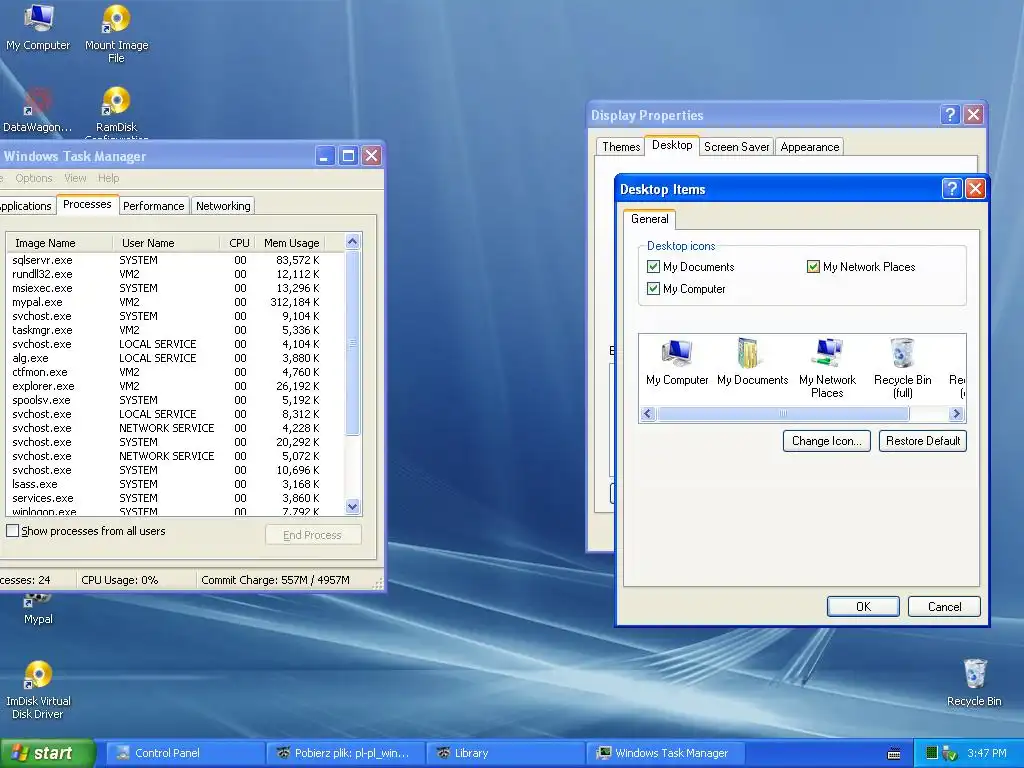The width and height of the screenshot is (1024, 768).
Task: Open the Themes tab in Display Properties
Action: (x=621, y=147)
